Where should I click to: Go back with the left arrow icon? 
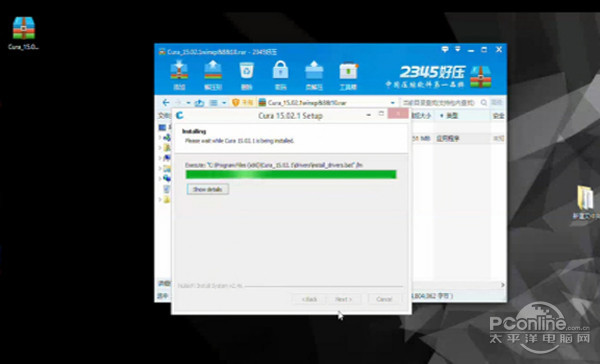tap(166, 103)
